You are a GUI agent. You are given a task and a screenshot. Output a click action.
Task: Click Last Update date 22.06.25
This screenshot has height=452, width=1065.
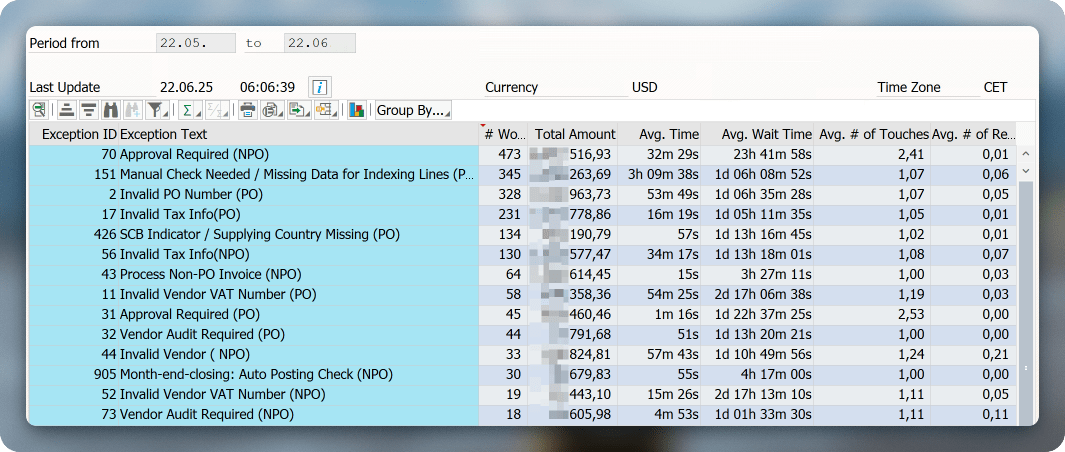point(186,87)
